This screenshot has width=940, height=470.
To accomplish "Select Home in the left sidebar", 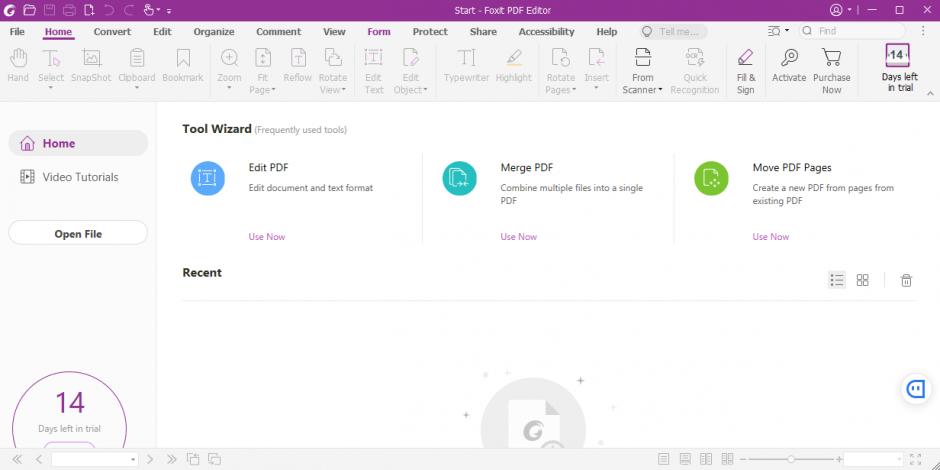I will pos(78,143).
